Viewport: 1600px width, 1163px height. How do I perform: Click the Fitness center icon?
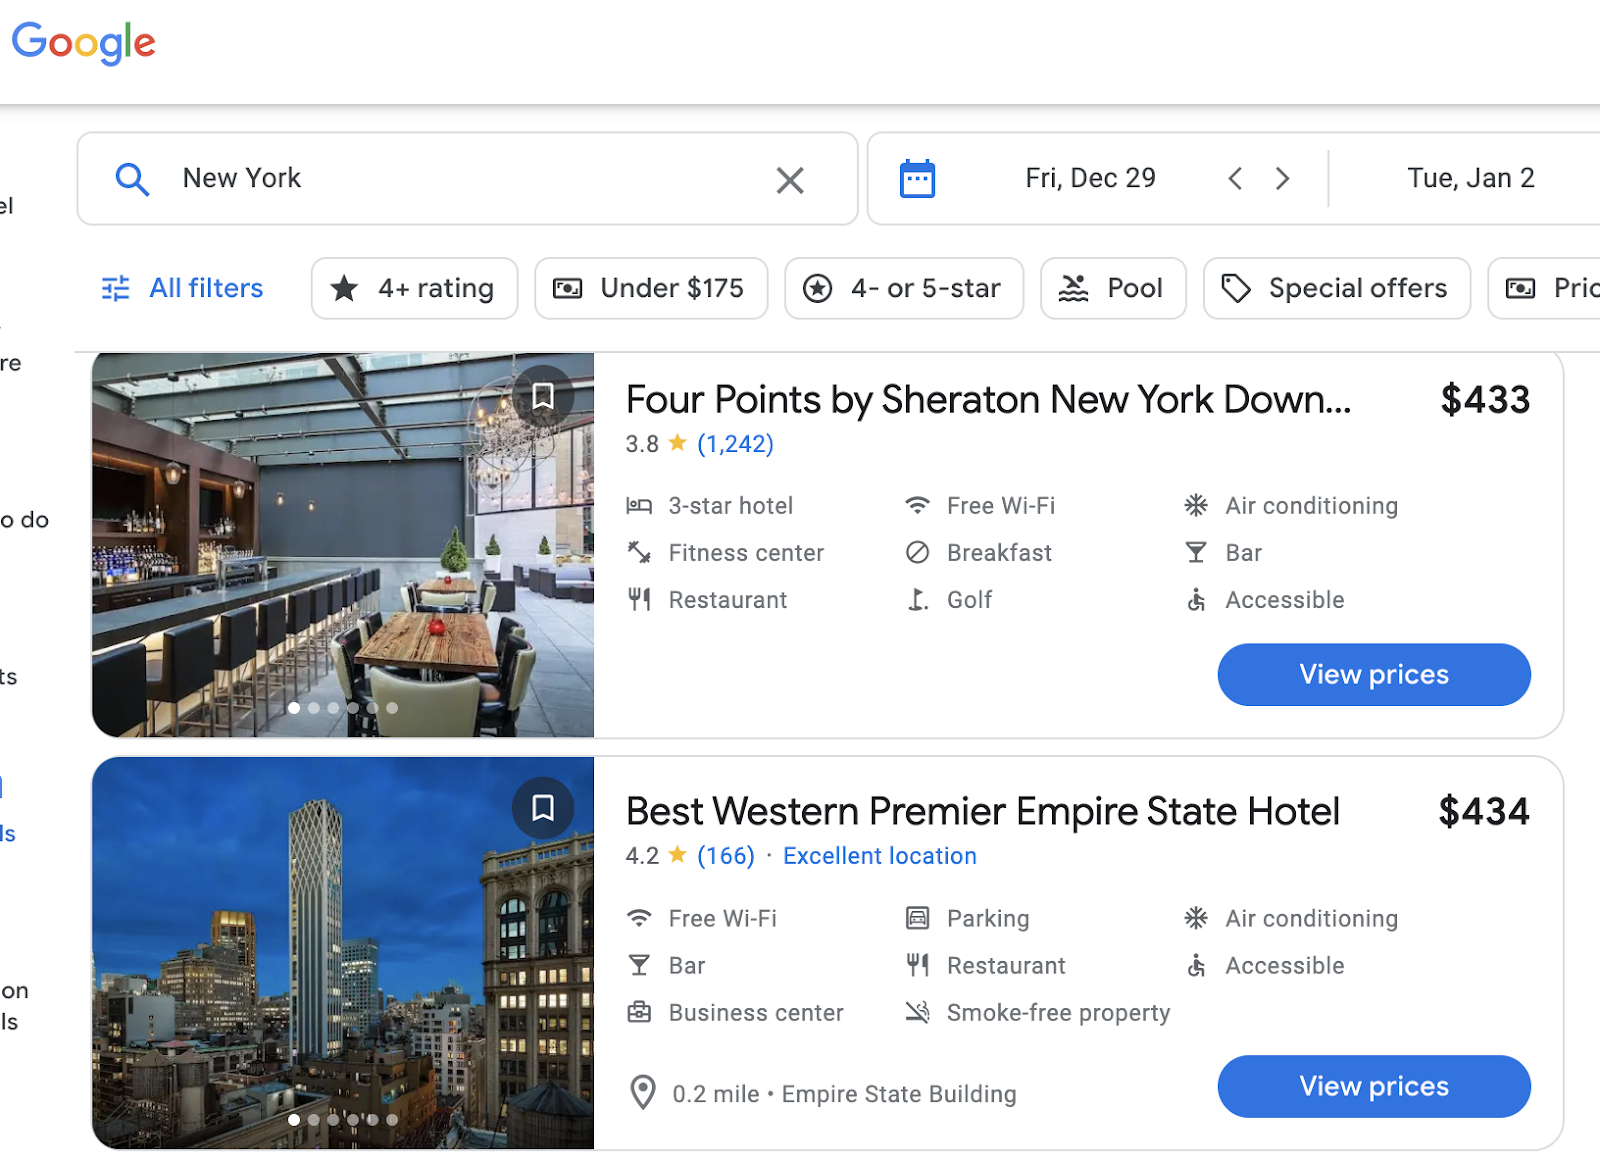click(639, 553)
